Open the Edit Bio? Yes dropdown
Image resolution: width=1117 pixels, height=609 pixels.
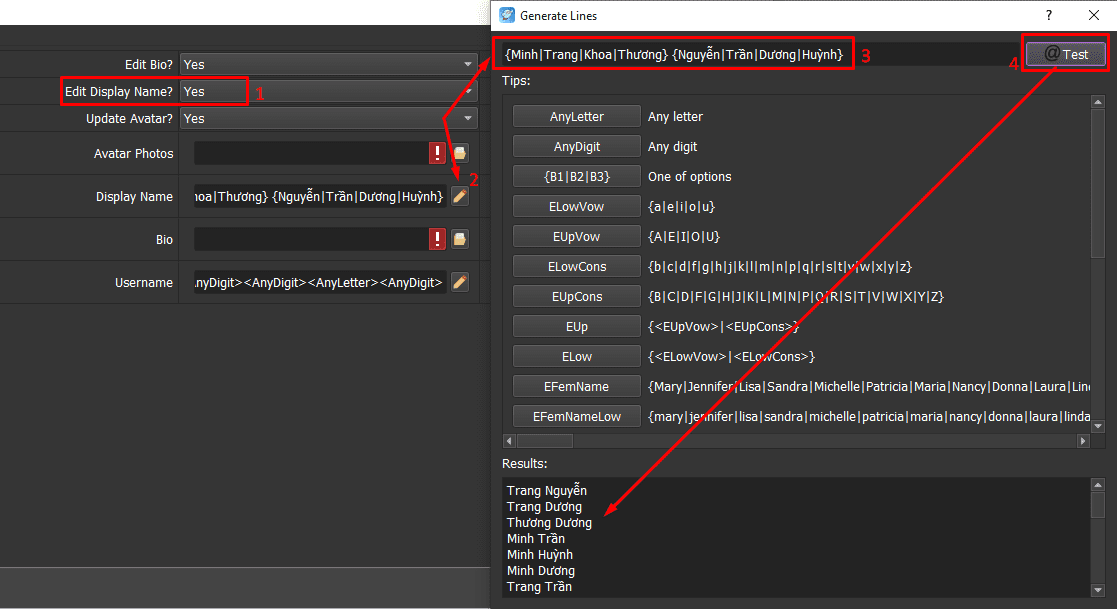pyautogui.click(x=466, y=64)
